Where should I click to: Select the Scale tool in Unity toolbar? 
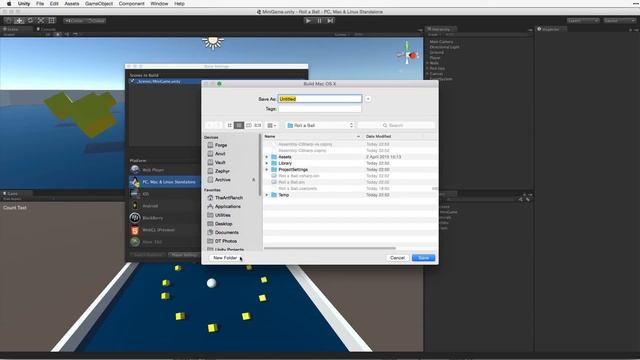(41, 20)
